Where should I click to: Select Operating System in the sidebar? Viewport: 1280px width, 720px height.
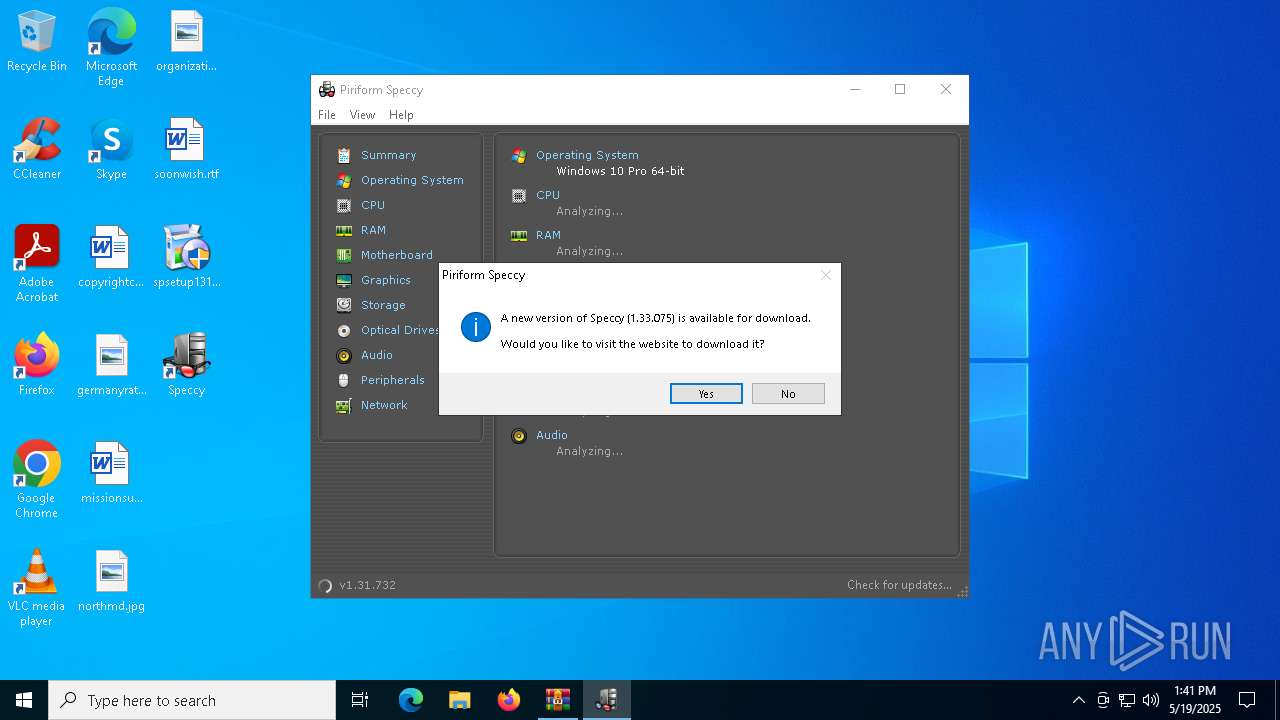point(412,180)
